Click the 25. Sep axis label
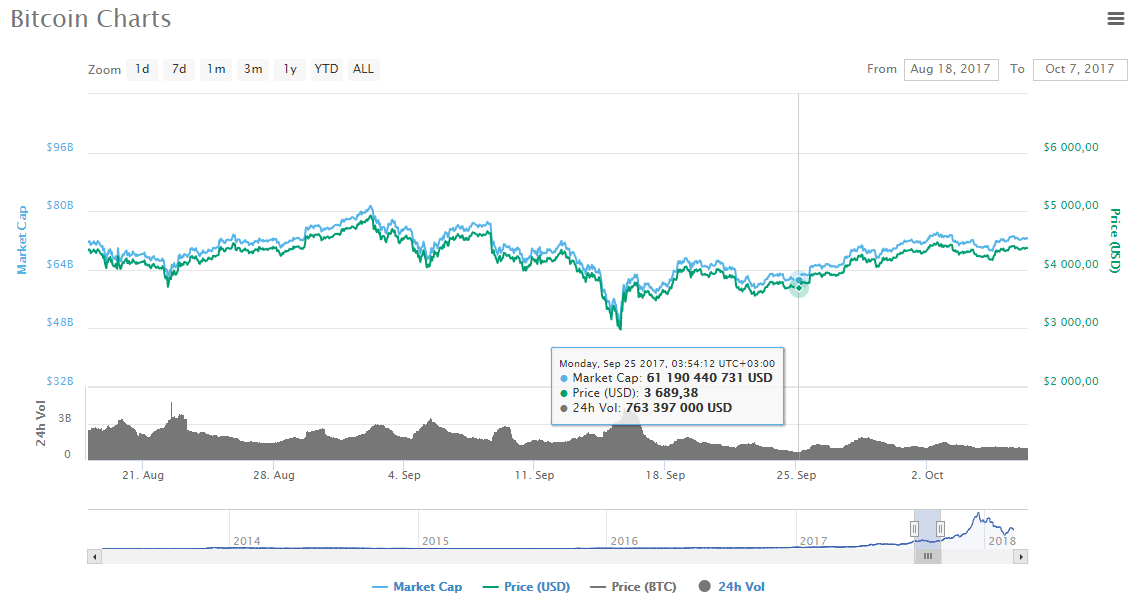1139x604 pixels. pyautogui.click(x=796, y=475)
